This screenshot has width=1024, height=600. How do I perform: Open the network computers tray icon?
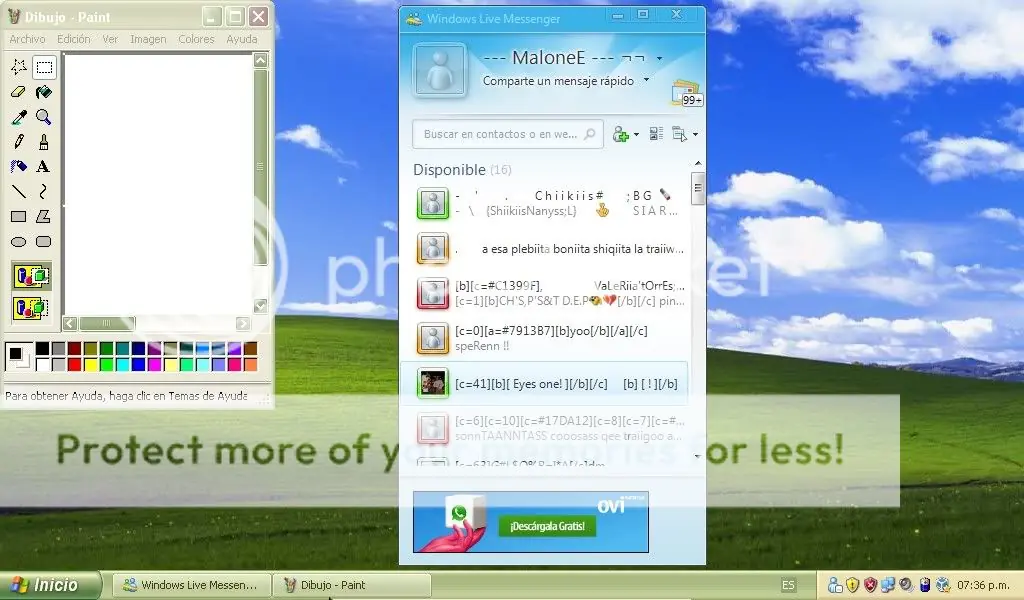[x=888, y=585]
